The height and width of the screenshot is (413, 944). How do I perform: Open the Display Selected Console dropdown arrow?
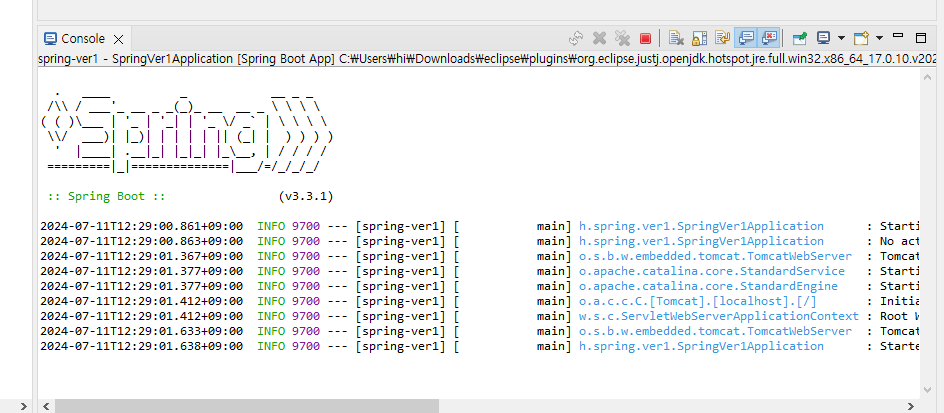(841, 39)
